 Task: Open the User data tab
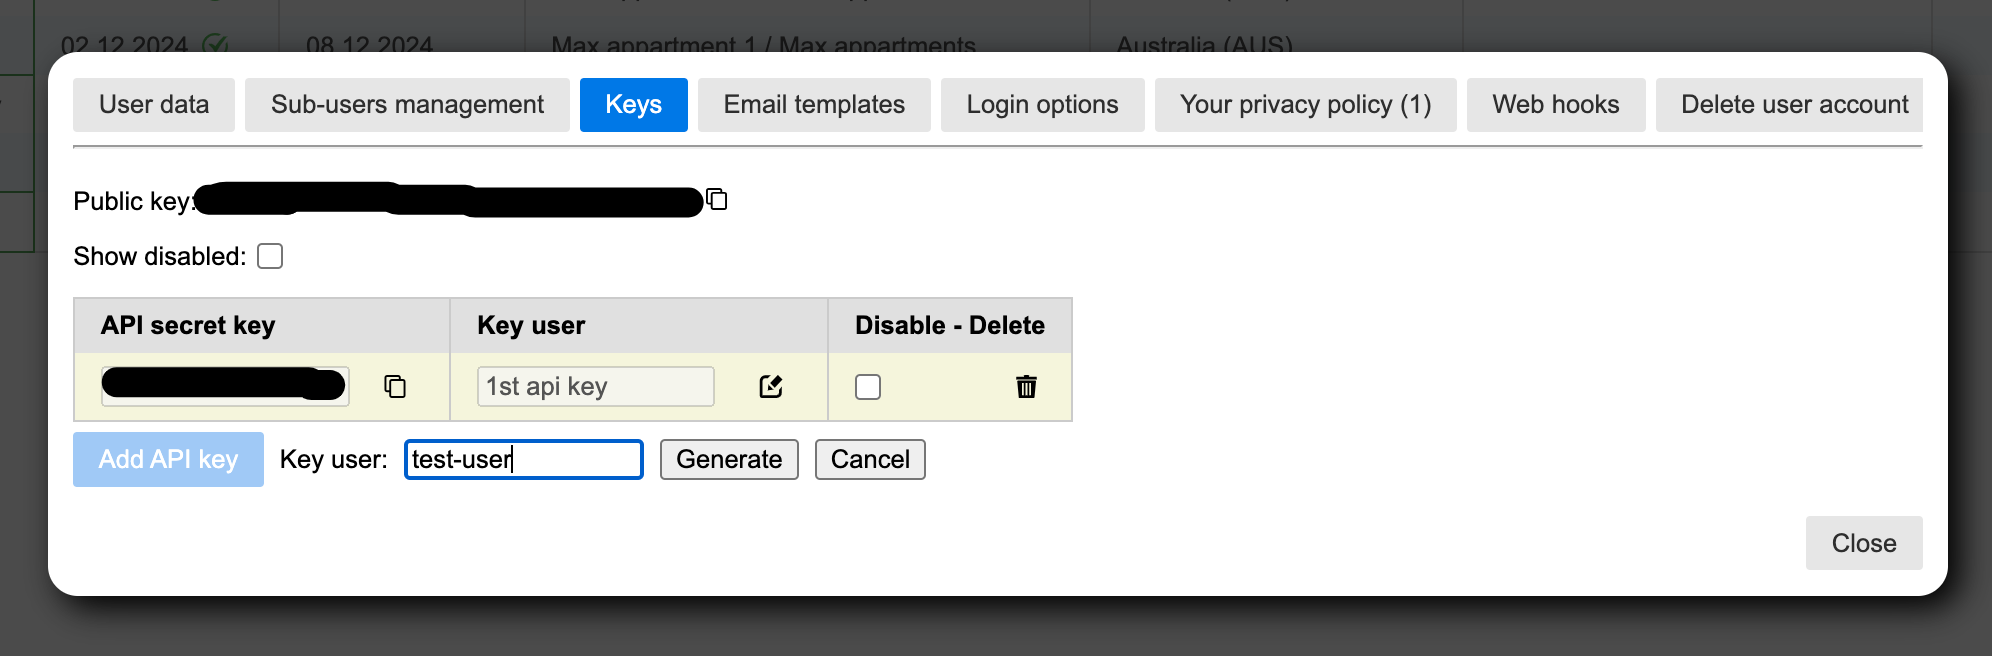coord(154,105)
